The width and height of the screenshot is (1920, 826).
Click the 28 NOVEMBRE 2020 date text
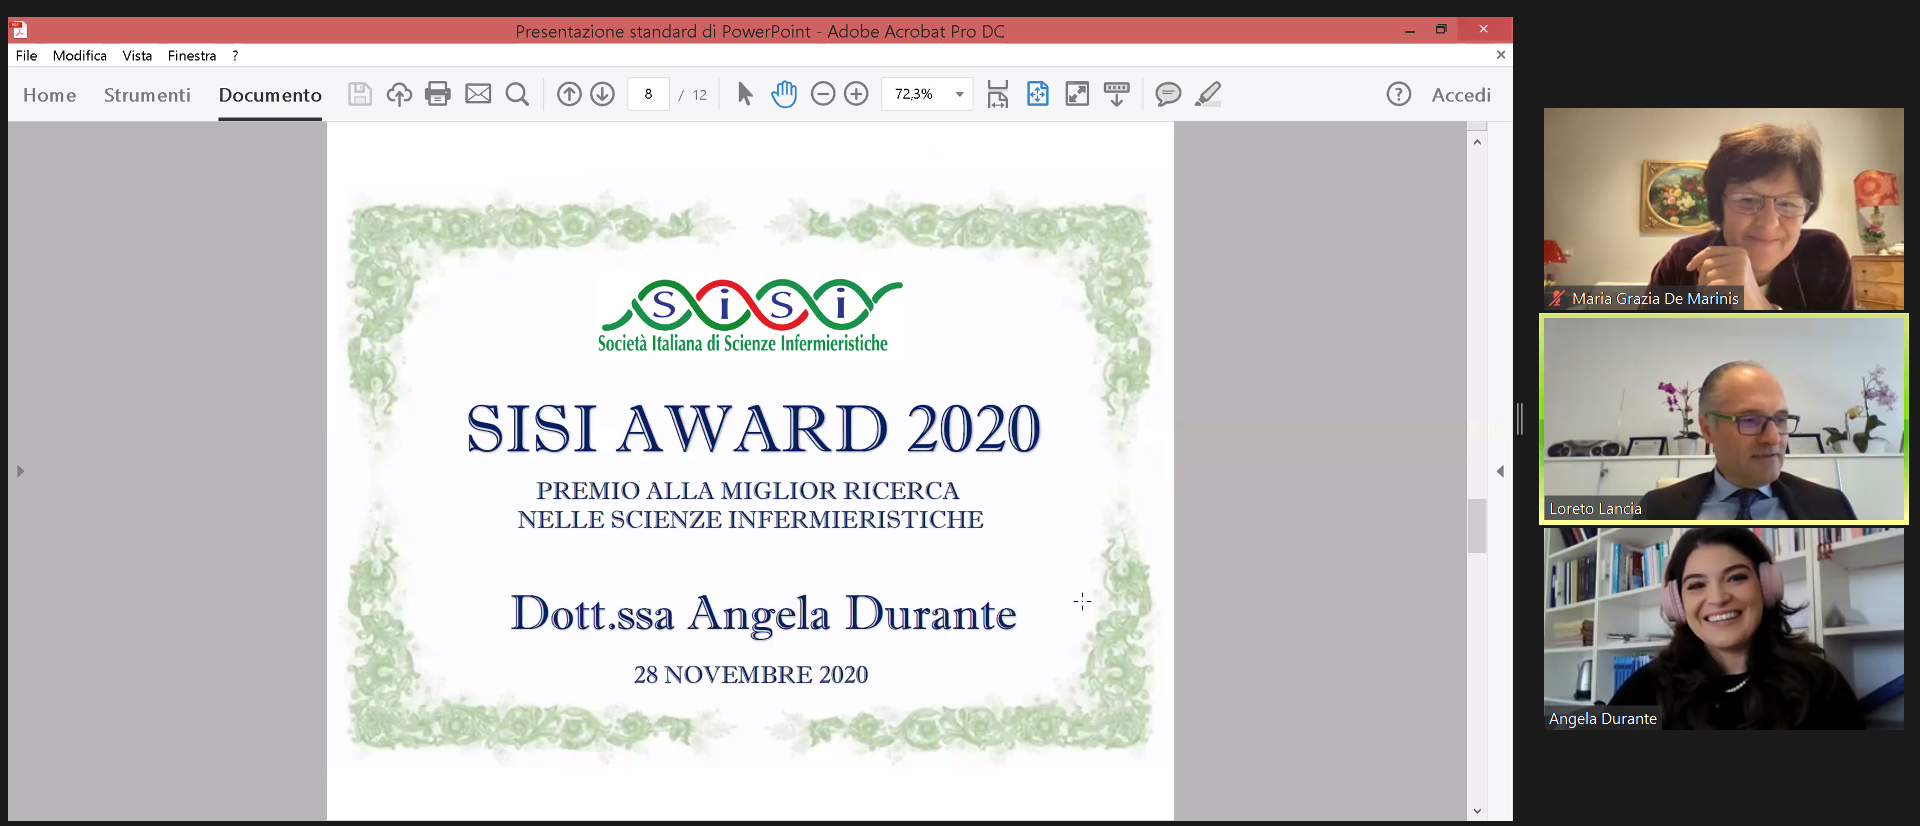click(751, 675)
